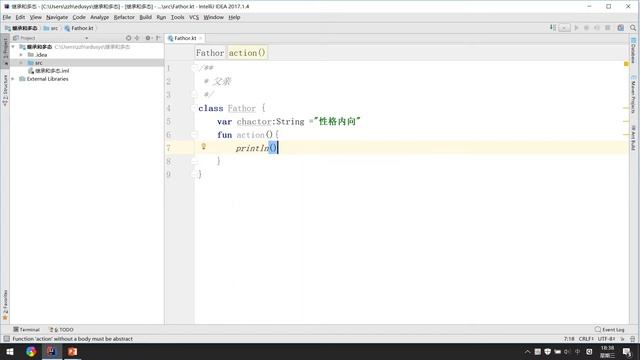Open the Build menu
Viewport: 640px width, 360px height.
[145, 17]
